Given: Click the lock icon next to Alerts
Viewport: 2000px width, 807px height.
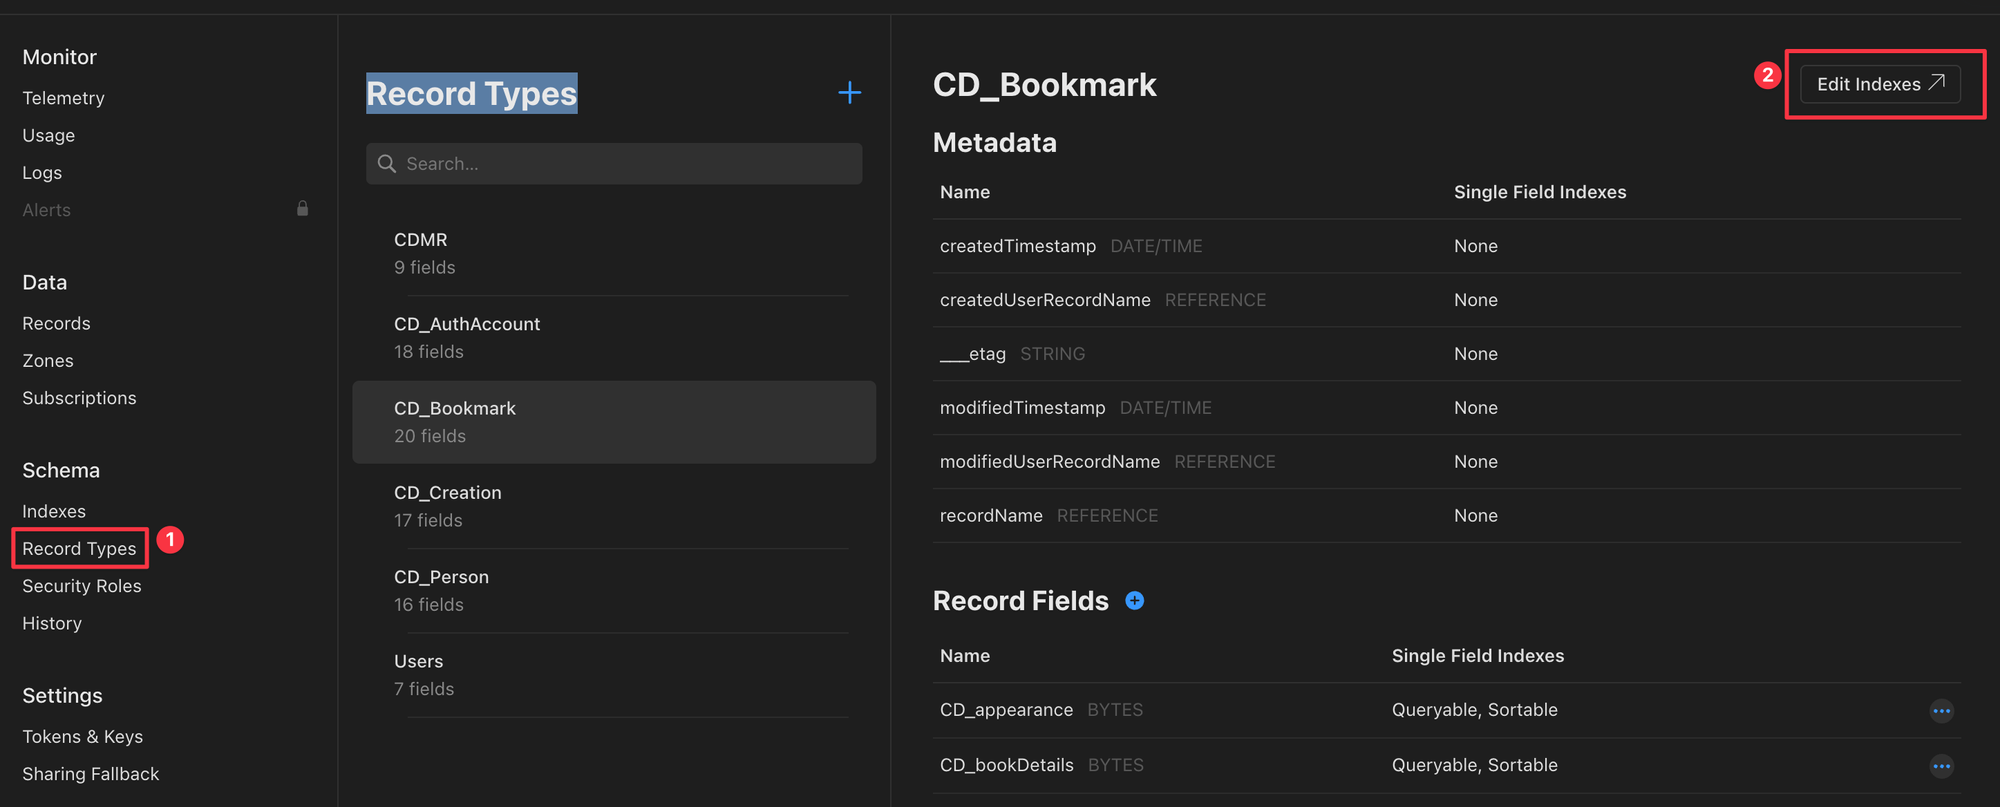Looking at the screenshot, I should (x=302, y=209).
